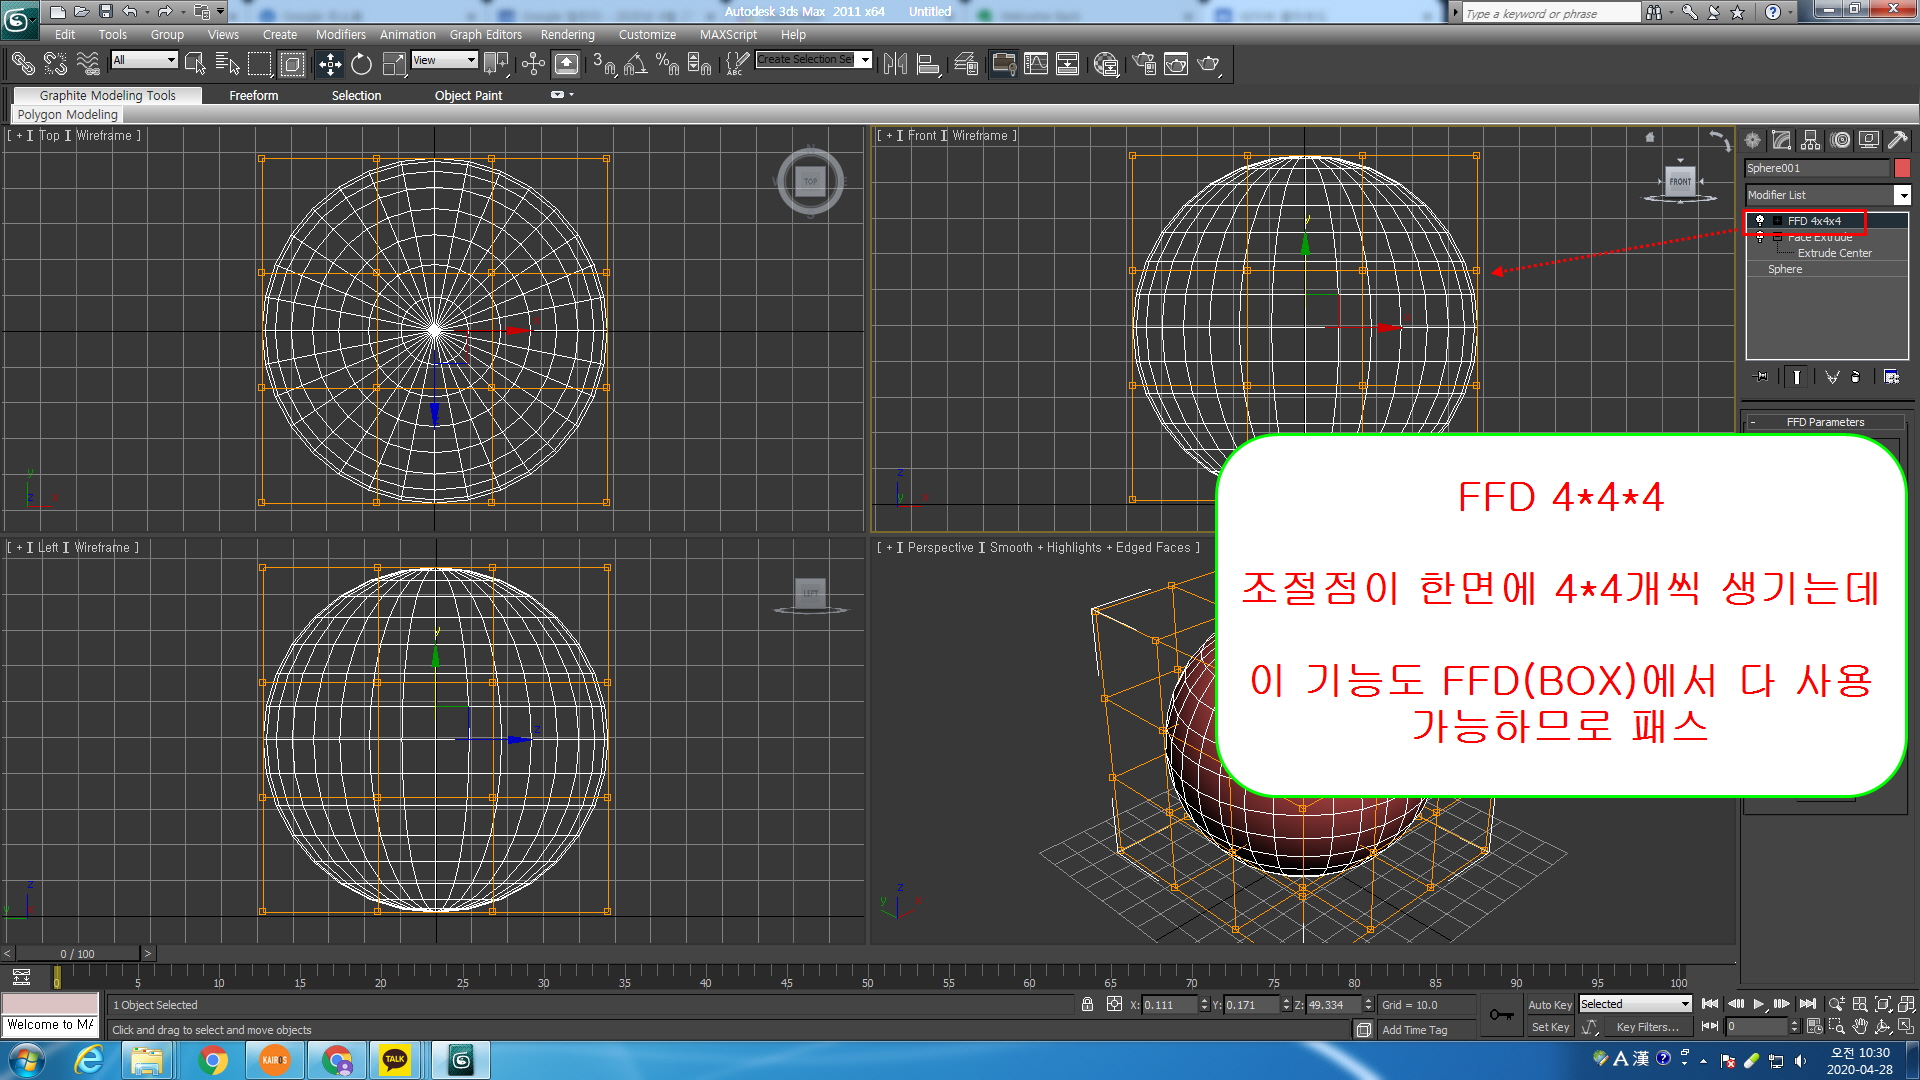This screenshot has height=1080, width=1920.
Task: Switch to the Object Paint tab
Action: coord(468,96)
